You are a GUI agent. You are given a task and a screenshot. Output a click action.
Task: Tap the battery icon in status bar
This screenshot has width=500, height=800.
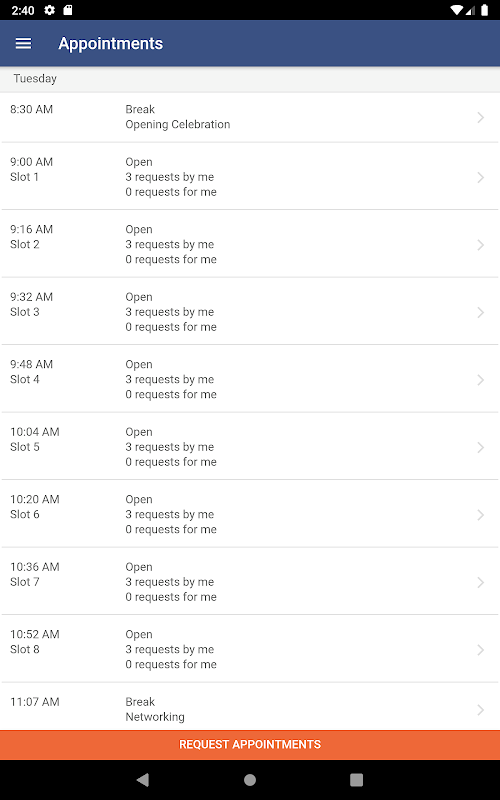coord(484,10)
